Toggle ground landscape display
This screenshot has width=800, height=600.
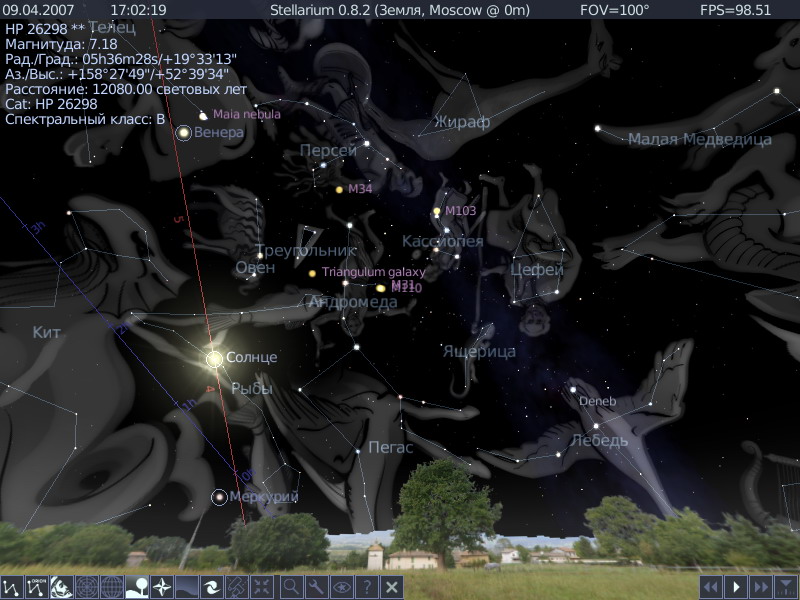coord(137,587)
